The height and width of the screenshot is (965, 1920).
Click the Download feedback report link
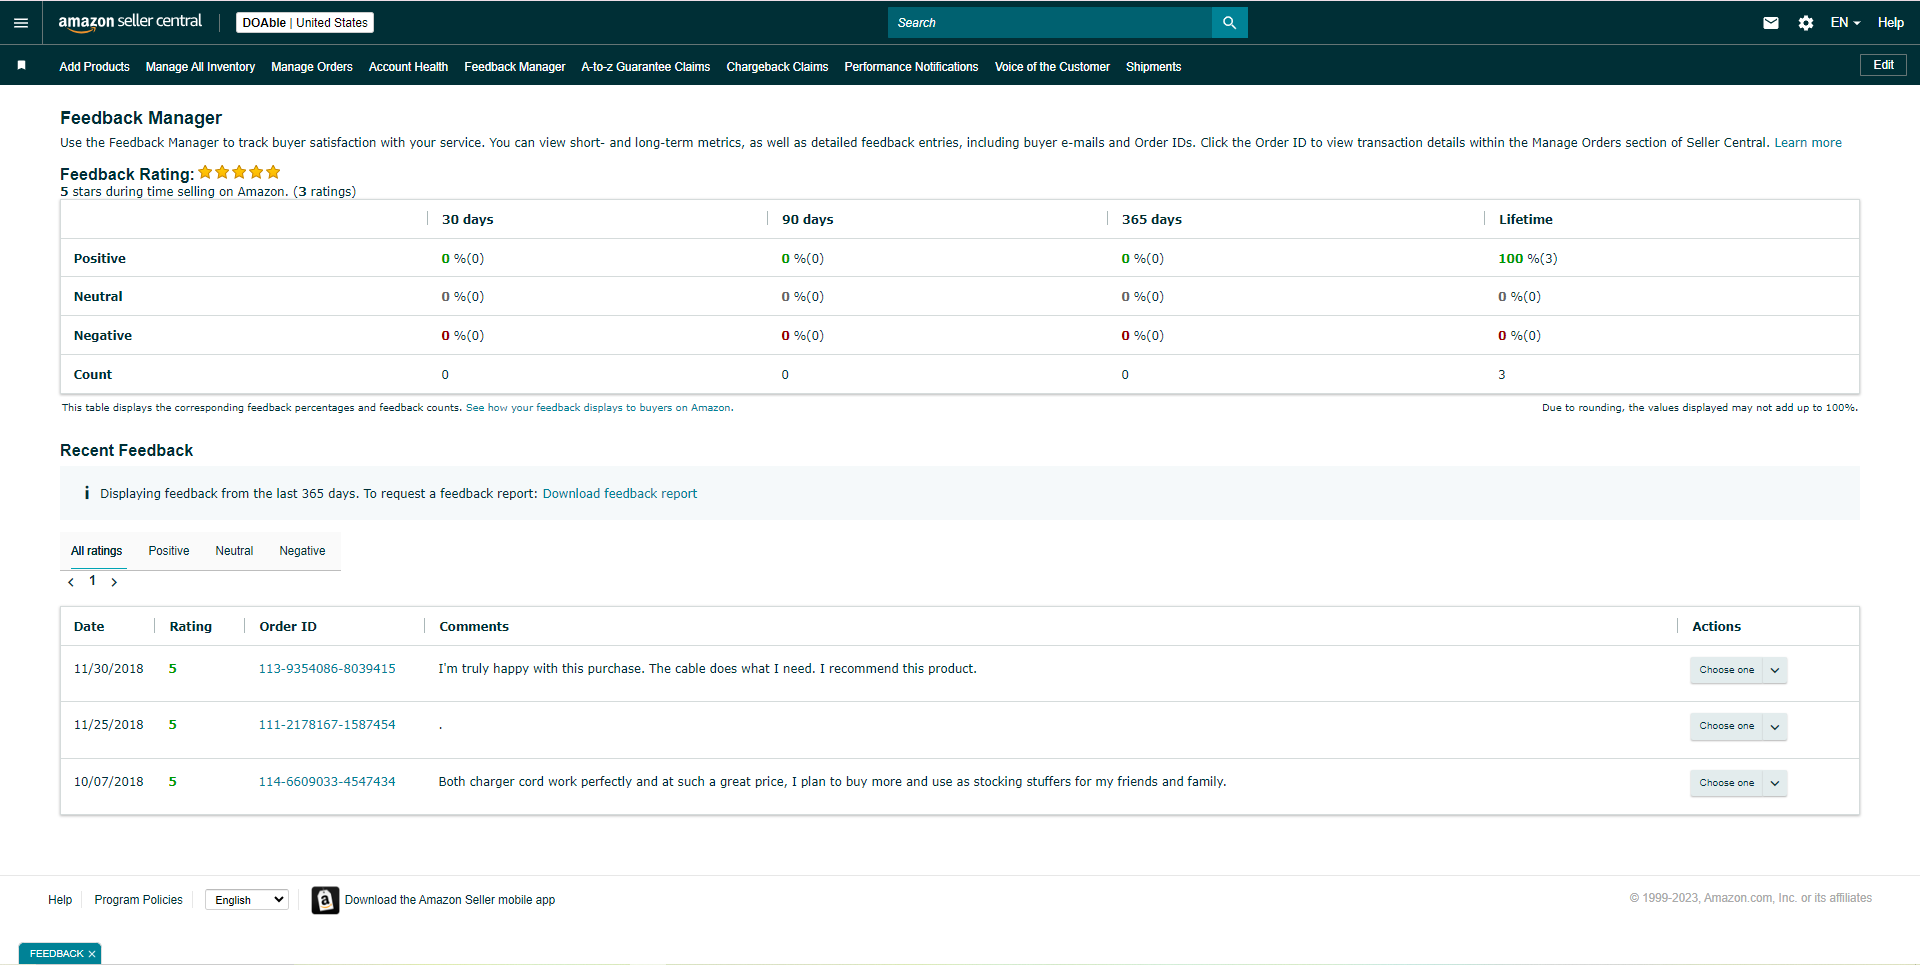click(x=620, y=494)
